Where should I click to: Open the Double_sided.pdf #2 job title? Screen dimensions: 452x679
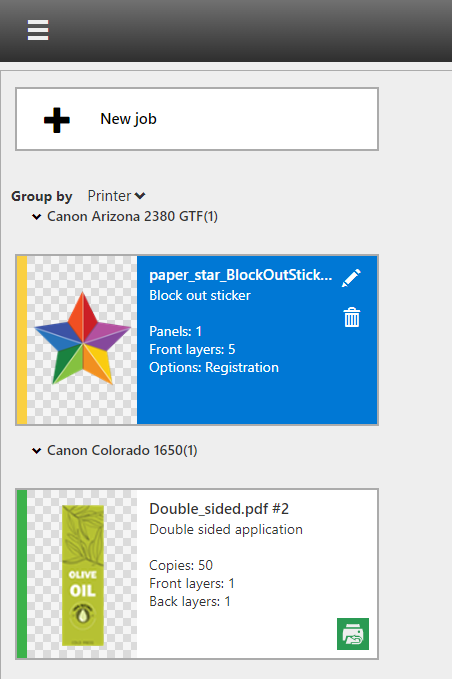point(219,509)
